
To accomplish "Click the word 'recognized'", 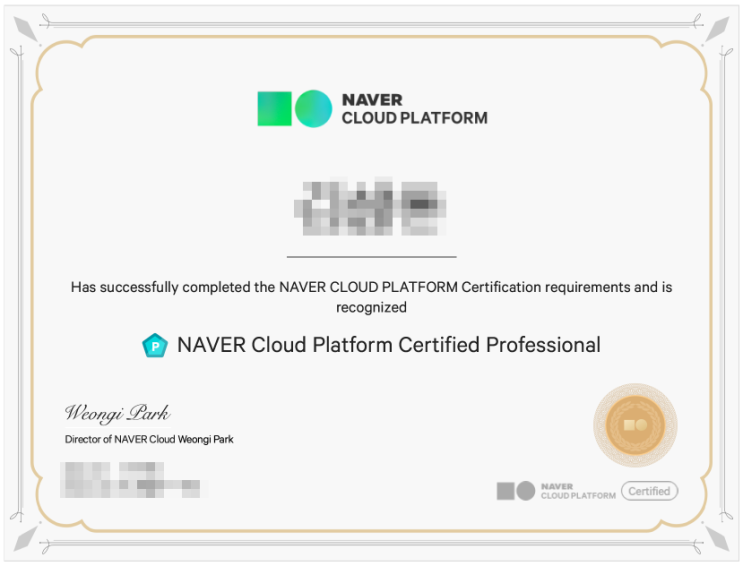I will 372,307.
